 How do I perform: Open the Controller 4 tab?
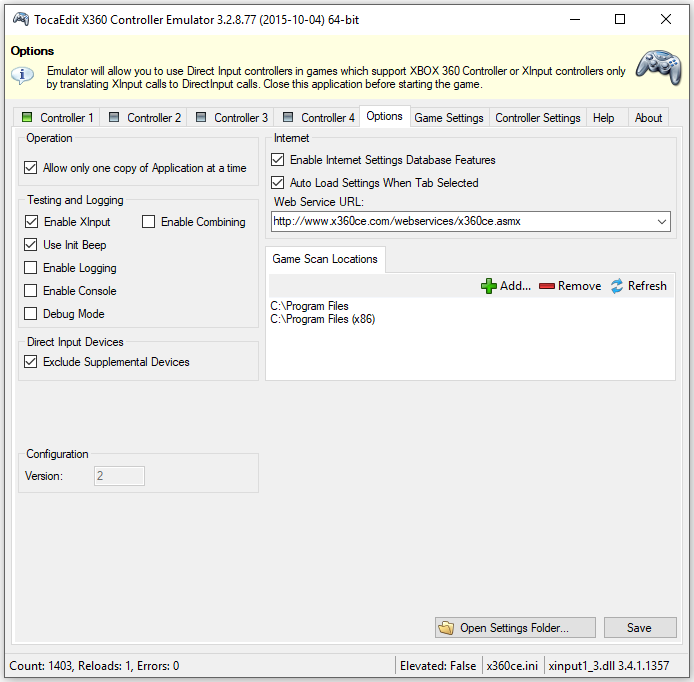(x=318, y=118)
